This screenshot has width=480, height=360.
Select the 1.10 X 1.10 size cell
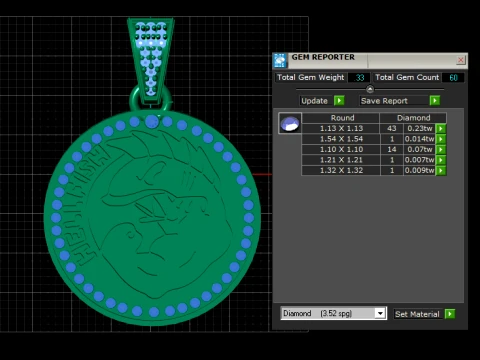[341, 149]
